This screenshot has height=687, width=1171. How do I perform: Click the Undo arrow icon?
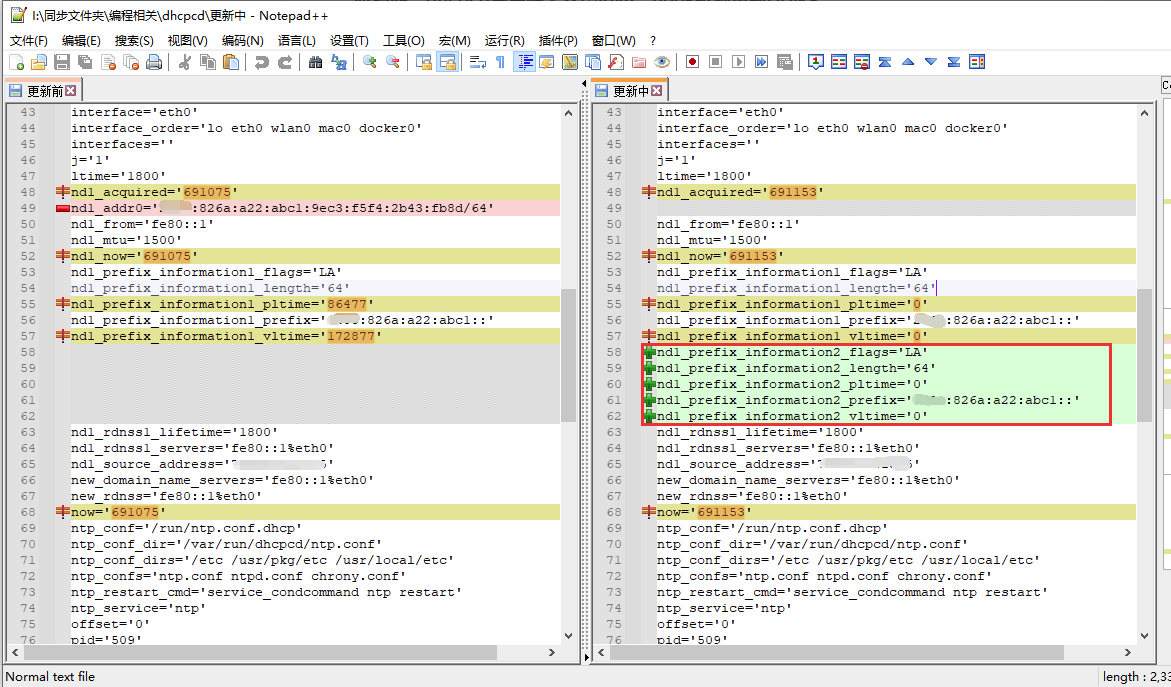(x=261, y=62)
